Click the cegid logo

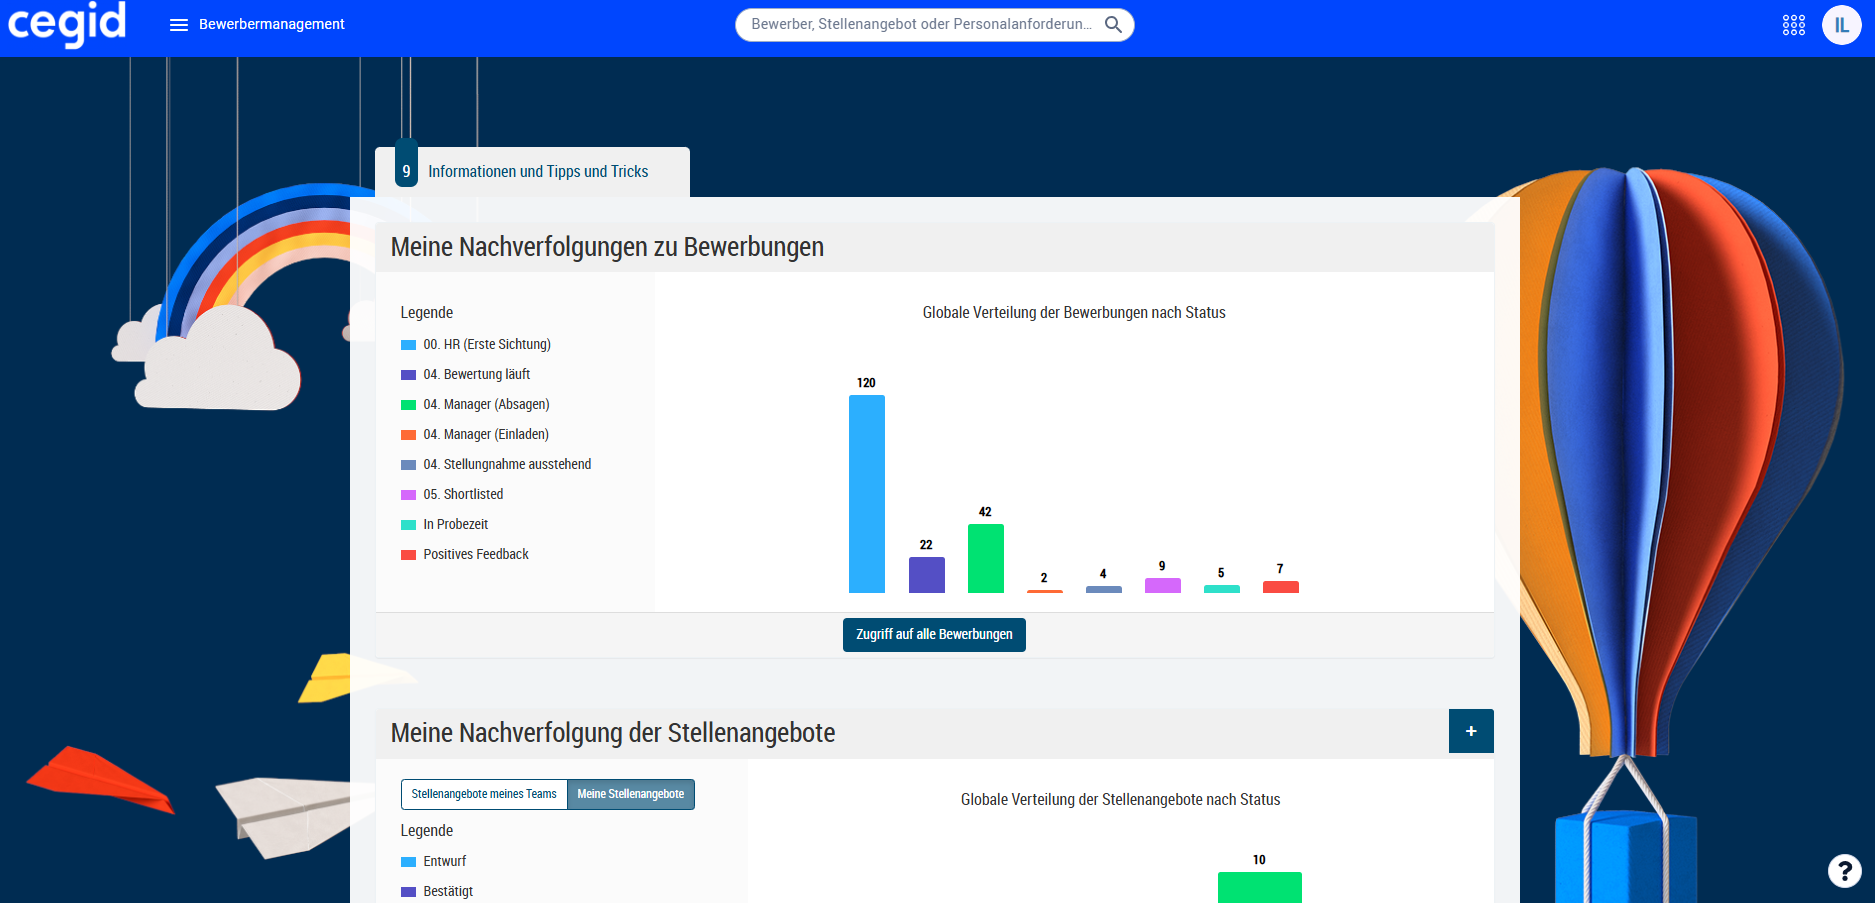point(67,24)
